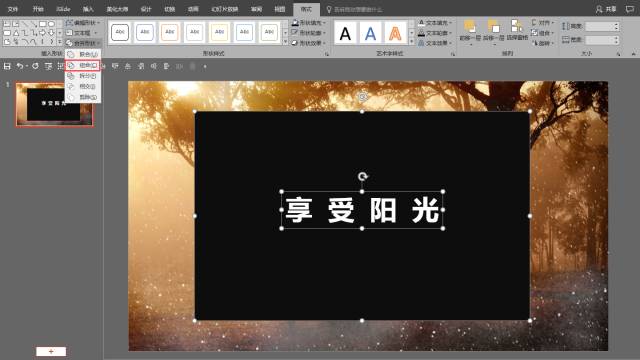640x360 pixels.
Task: Open the 文件 File tab
Action: pyautogui.click(x=13, y=9)
